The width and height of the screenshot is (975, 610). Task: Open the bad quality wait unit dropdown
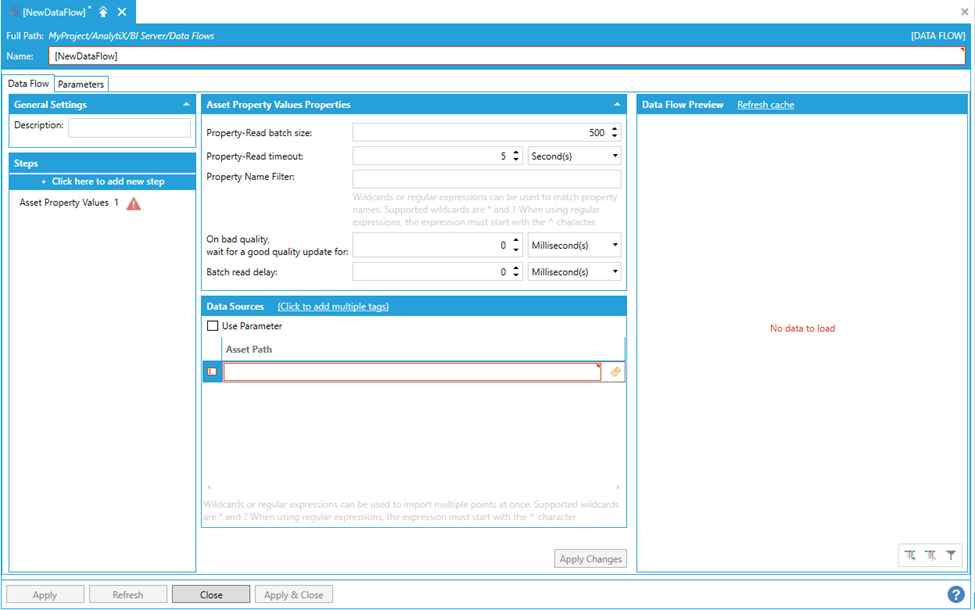tap(574, 245)
